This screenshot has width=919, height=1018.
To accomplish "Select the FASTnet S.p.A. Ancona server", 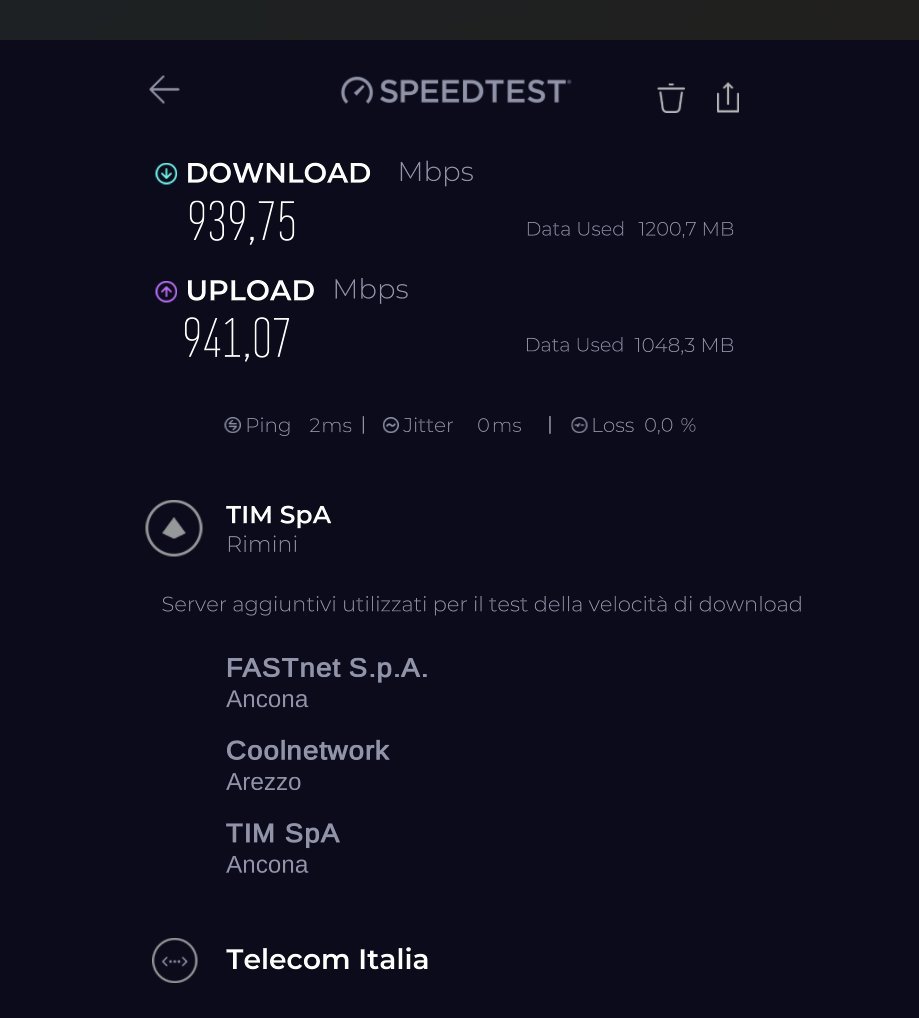I will tap(327, 682).
